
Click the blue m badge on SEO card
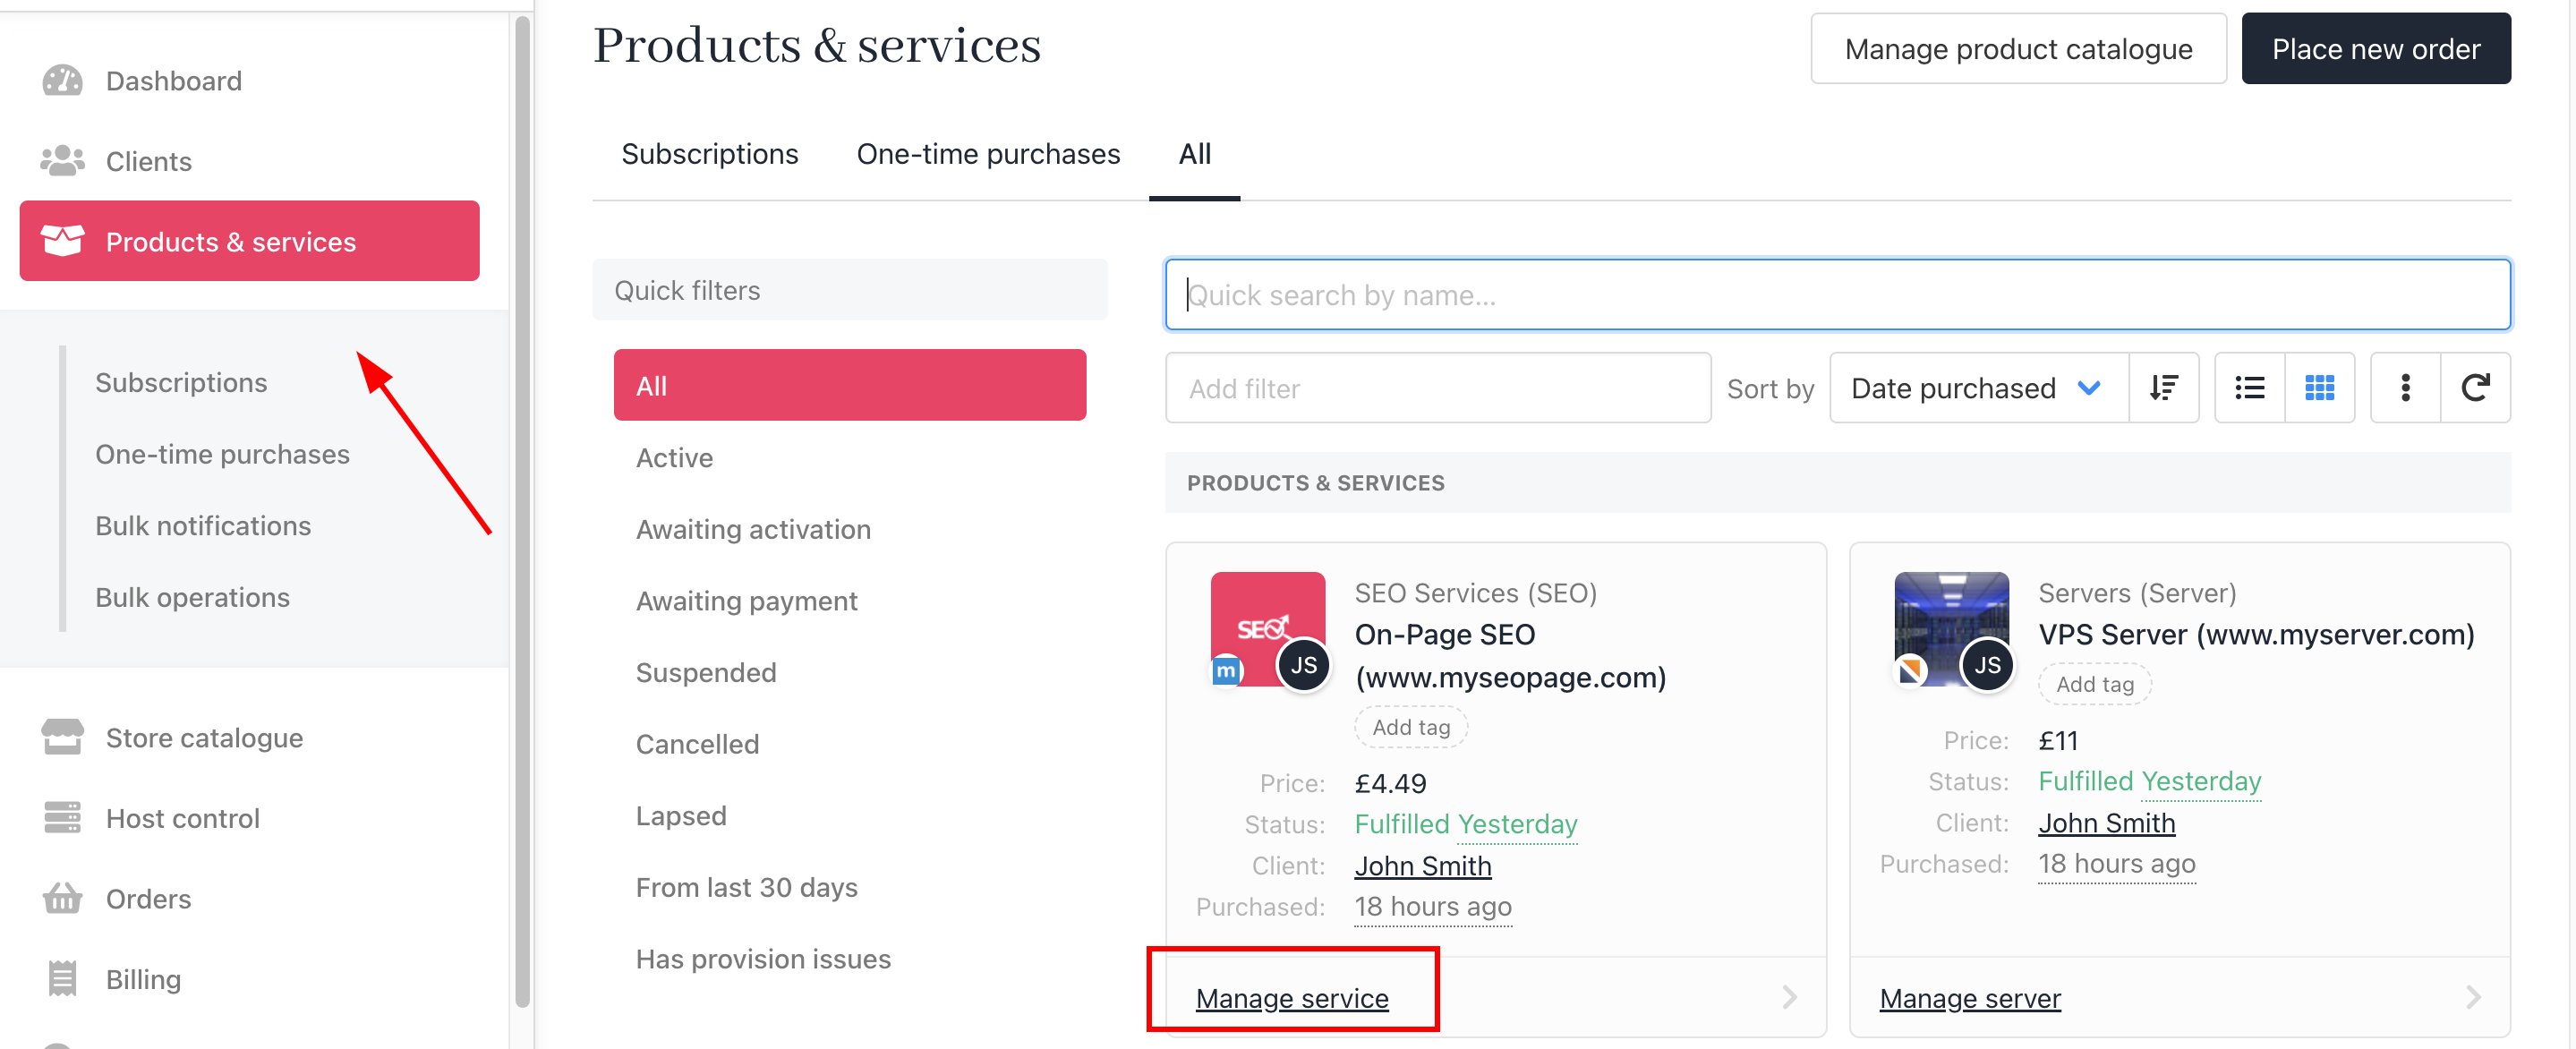[x=1226, y=670]
